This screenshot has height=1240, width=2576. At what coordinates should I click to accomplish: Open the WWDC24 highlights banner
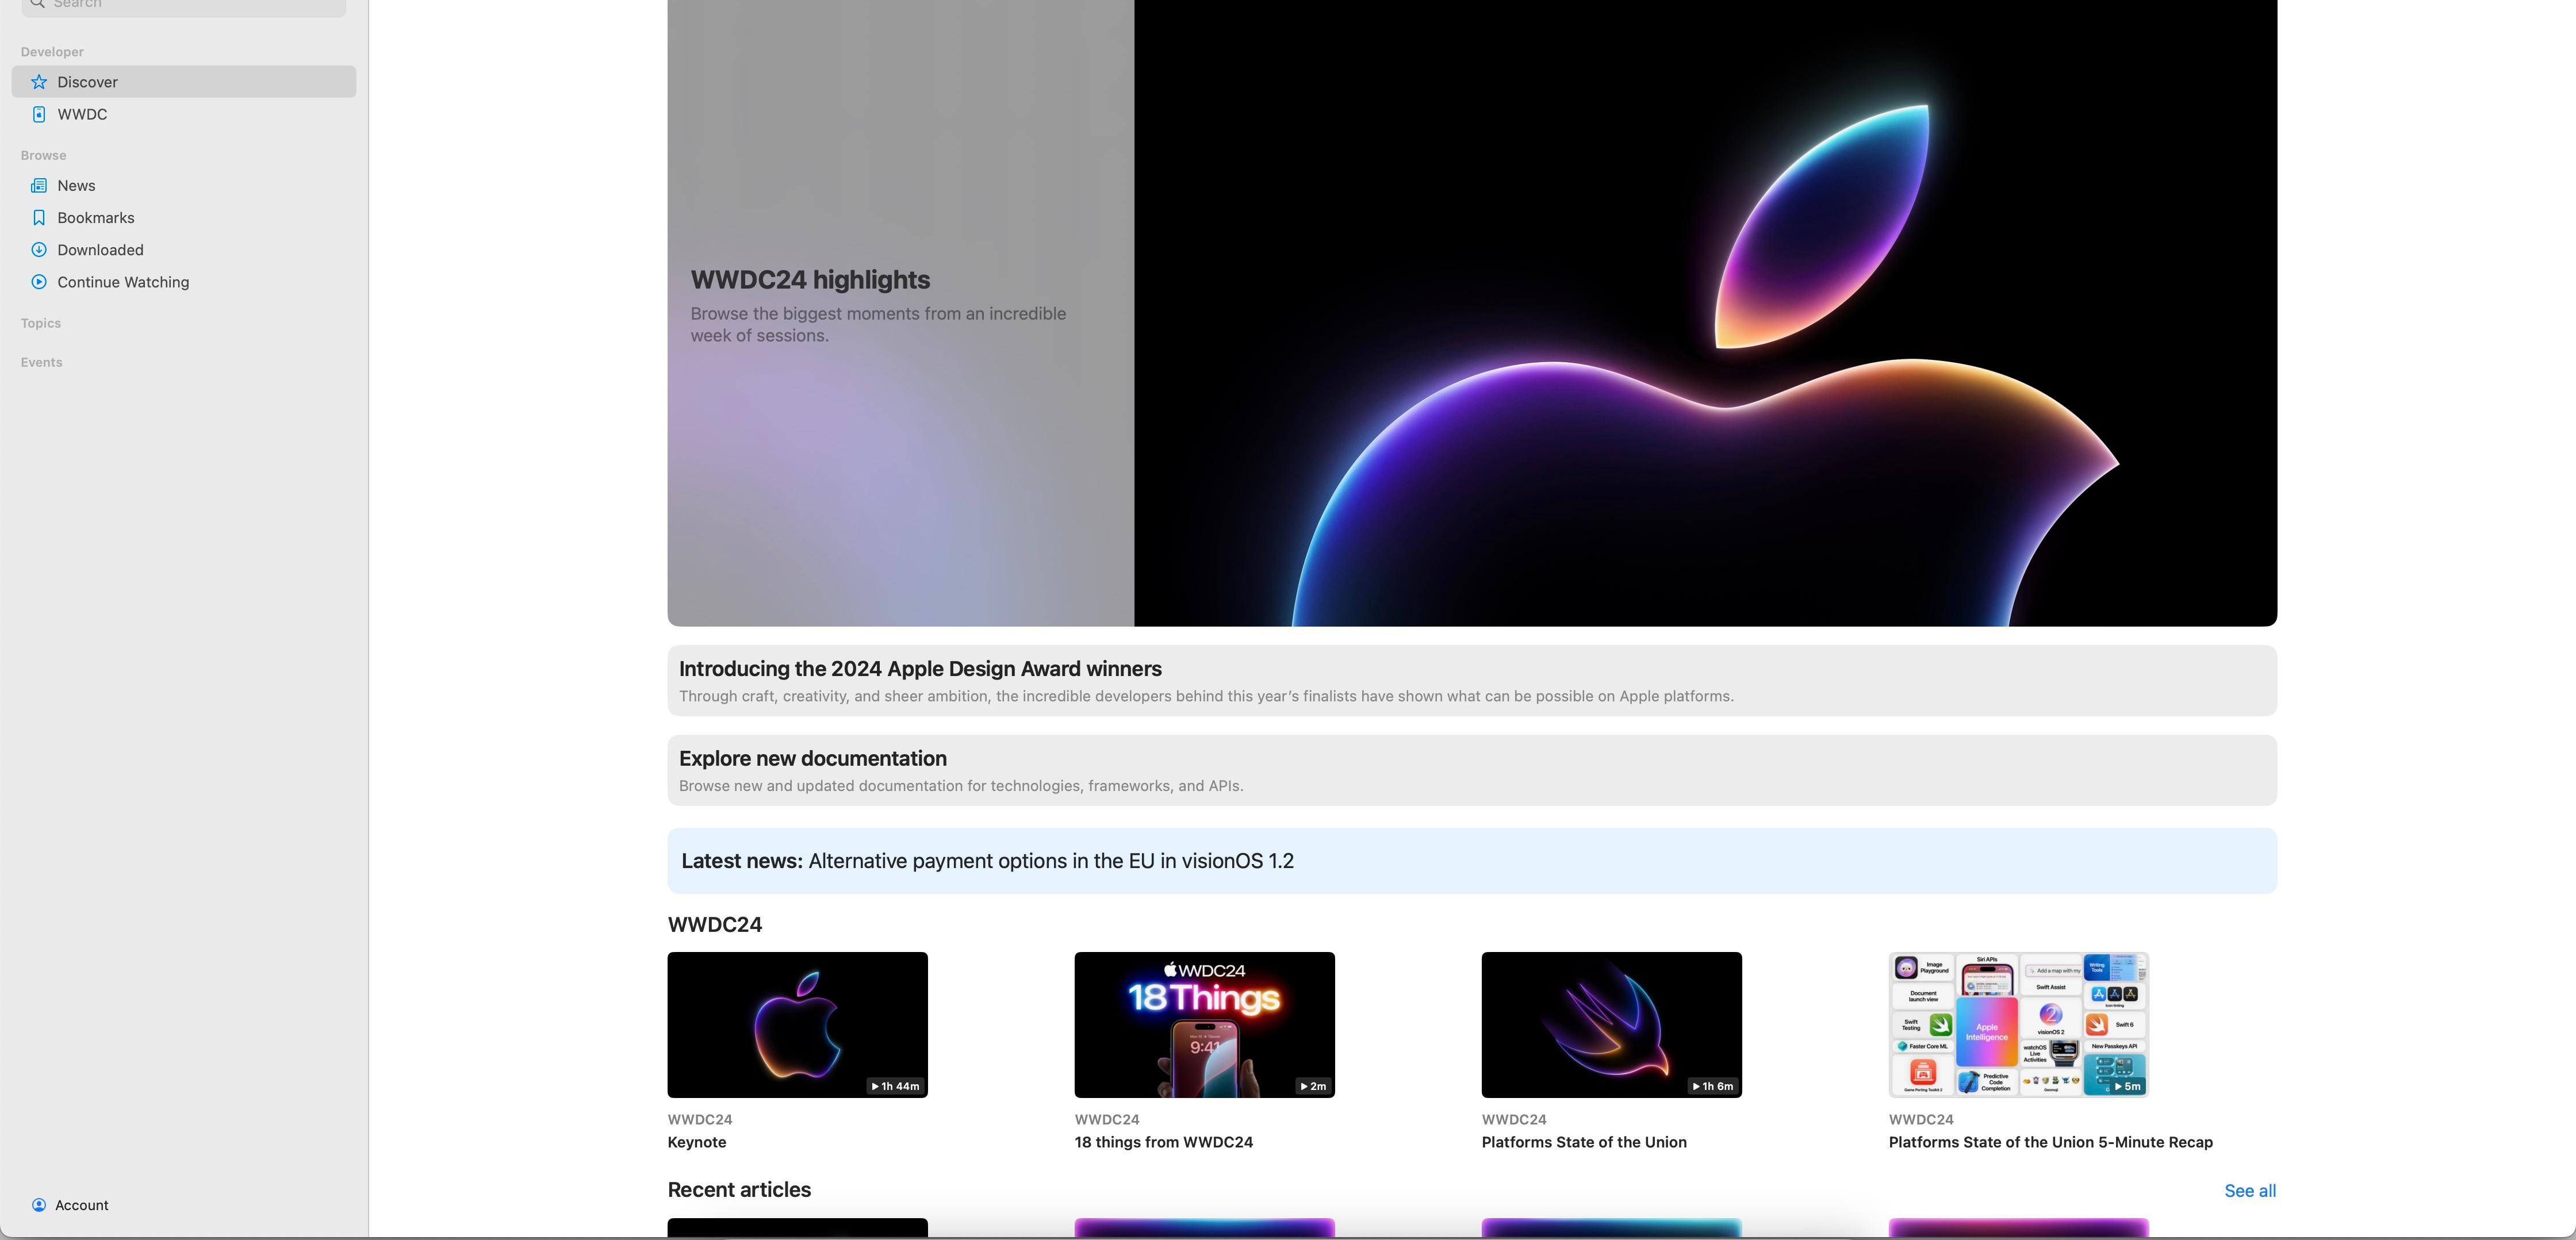(x=1472, y=313)
